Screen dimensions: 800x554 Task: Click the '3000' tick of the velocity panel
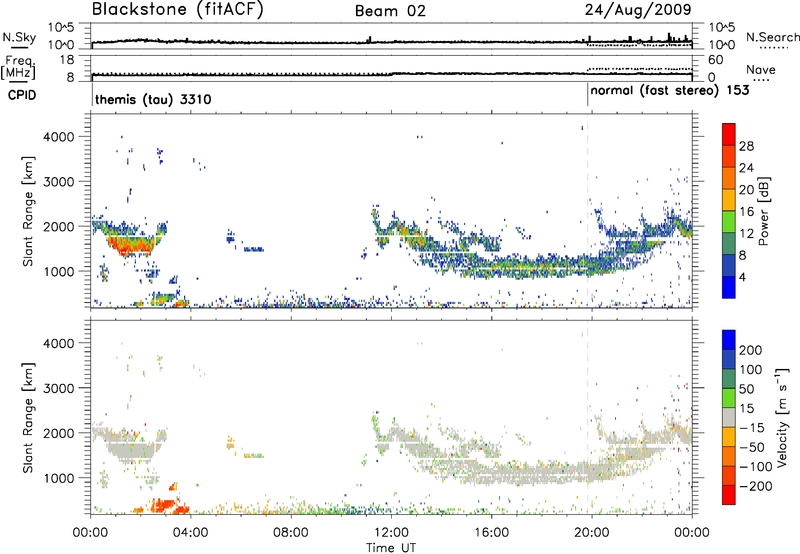[58, 388]
